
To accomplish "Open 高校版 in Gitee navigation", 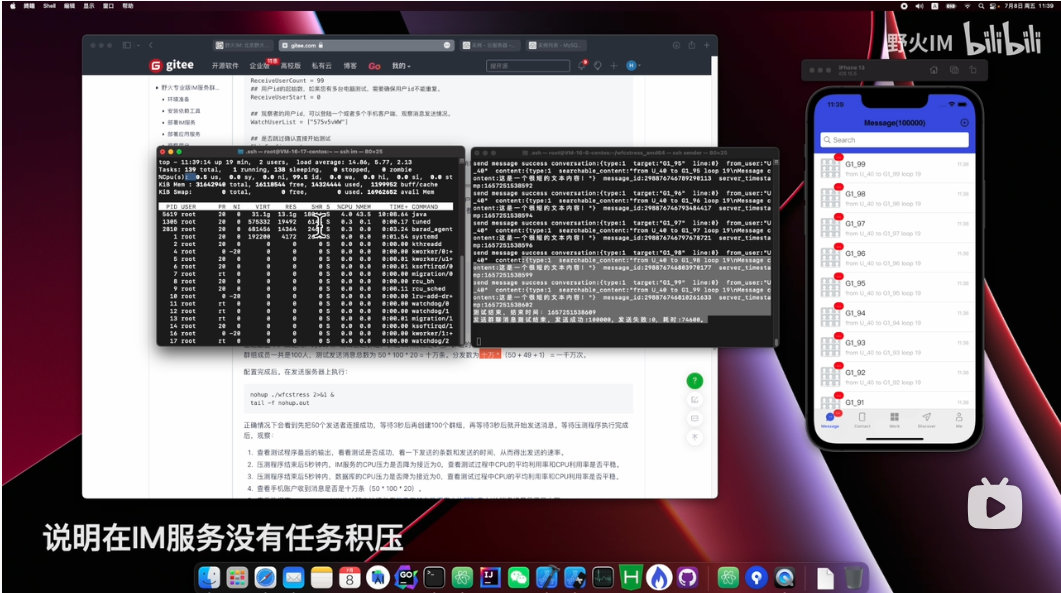I will (x=290, y=66).
